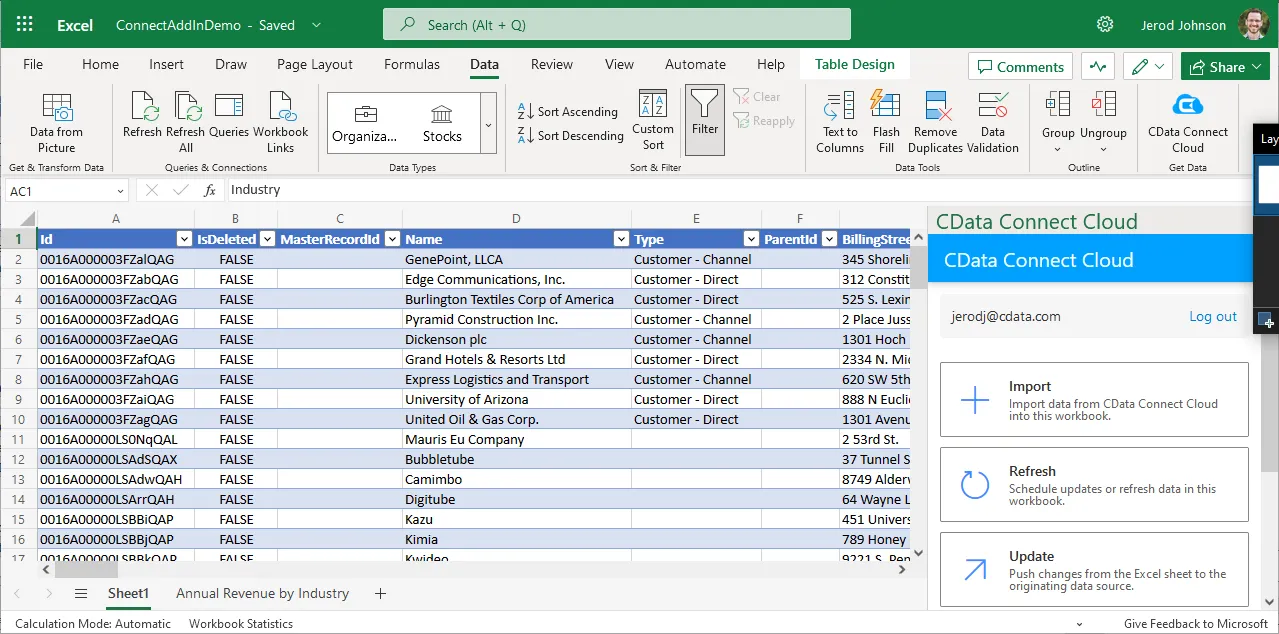The width and height of the screenshot is (1279, 634).
Task: Expand the Data Types gallery
Action: tap(487, 124)
